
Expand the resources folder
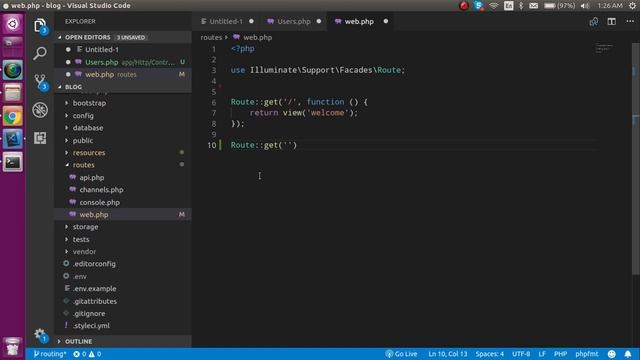click(123, 153)
